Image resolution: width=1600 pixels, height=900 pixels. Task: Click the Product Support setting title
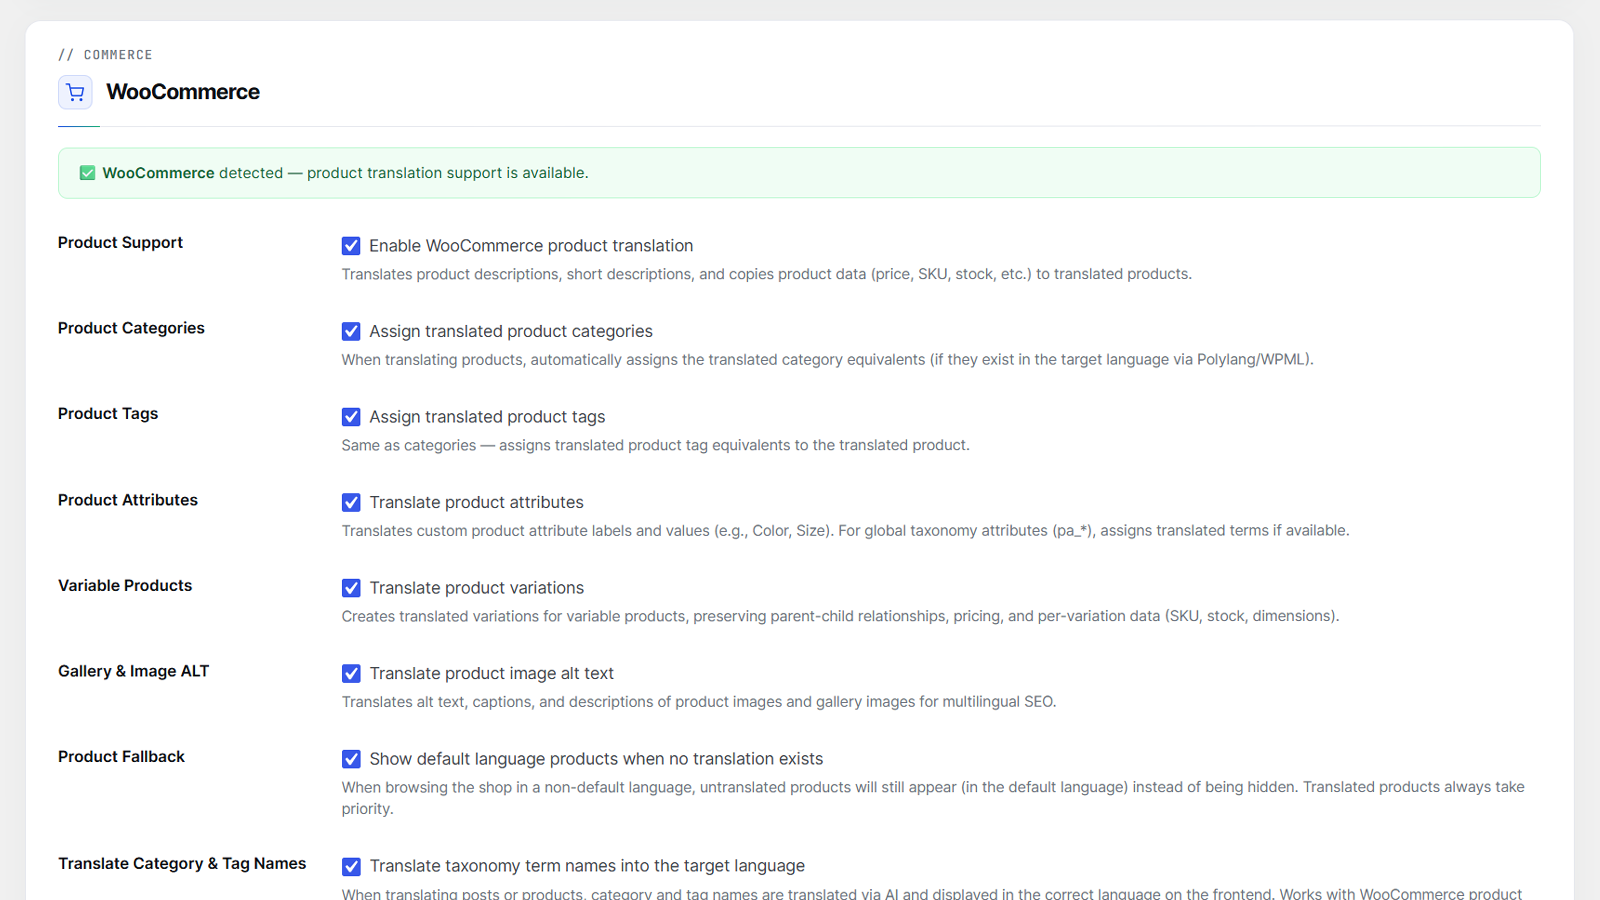click(x=120, y=242)
